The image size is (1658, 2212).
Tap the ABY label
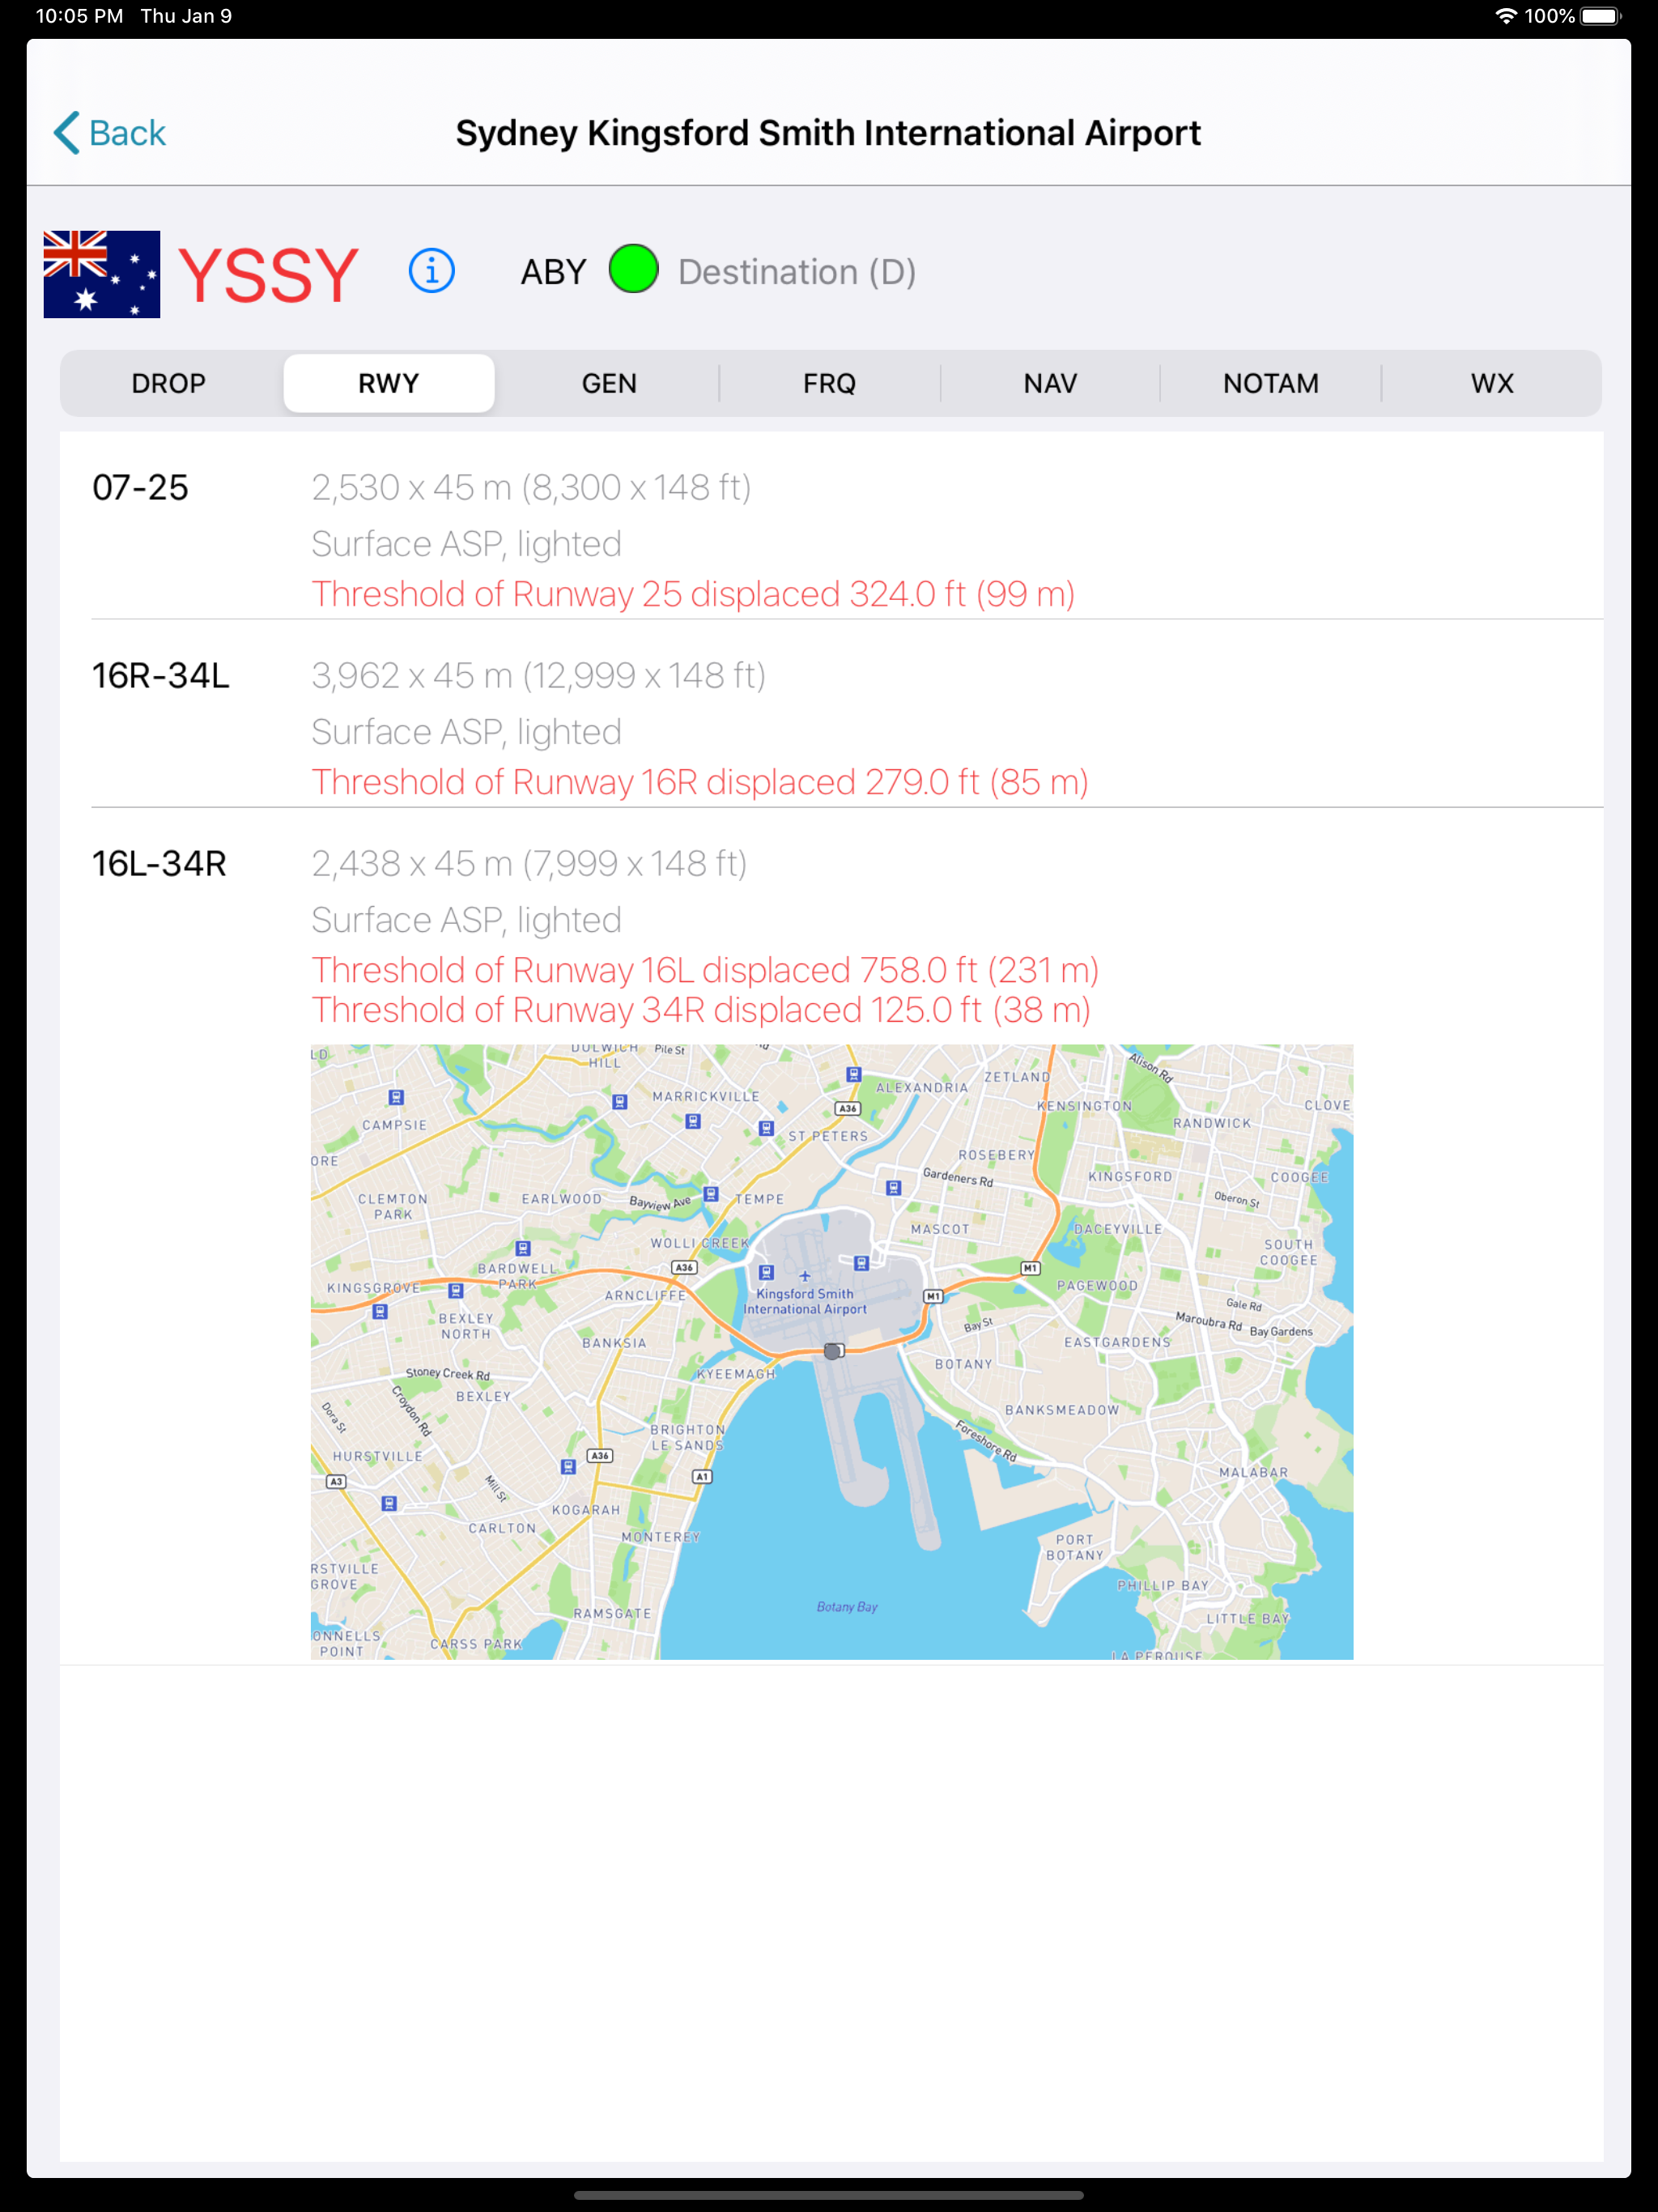[553, 272]
